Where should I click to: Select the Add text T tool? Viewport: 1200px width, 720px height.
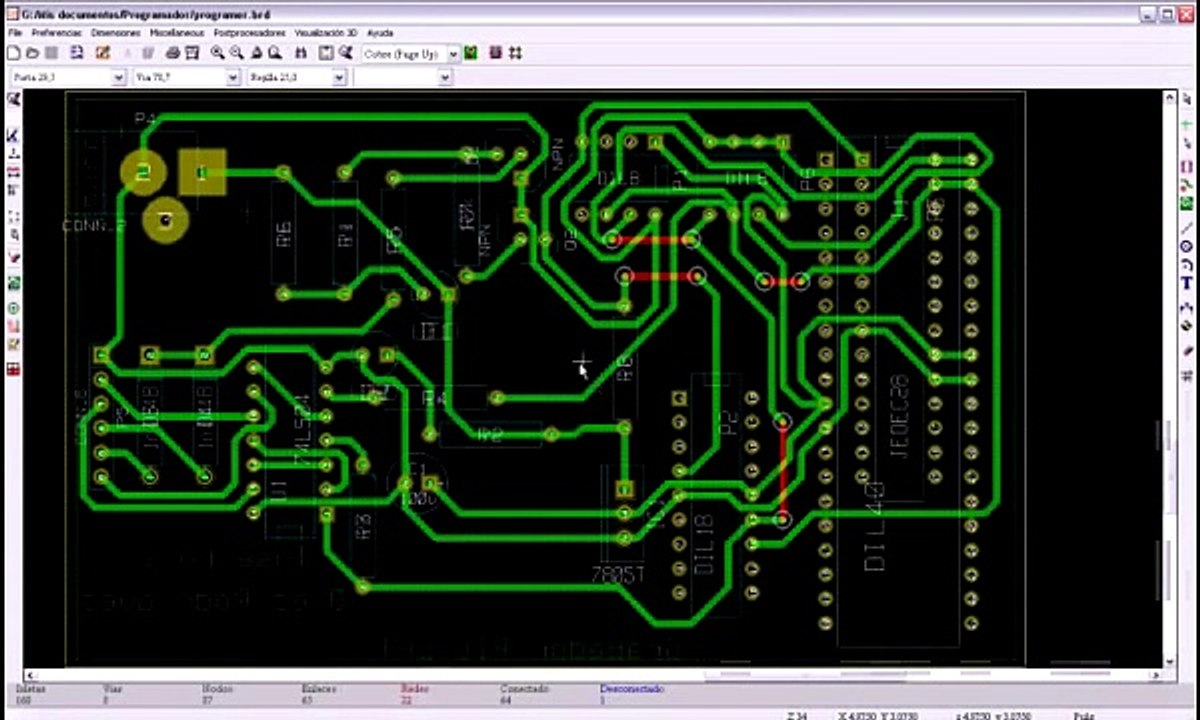tap(1187, 283)
